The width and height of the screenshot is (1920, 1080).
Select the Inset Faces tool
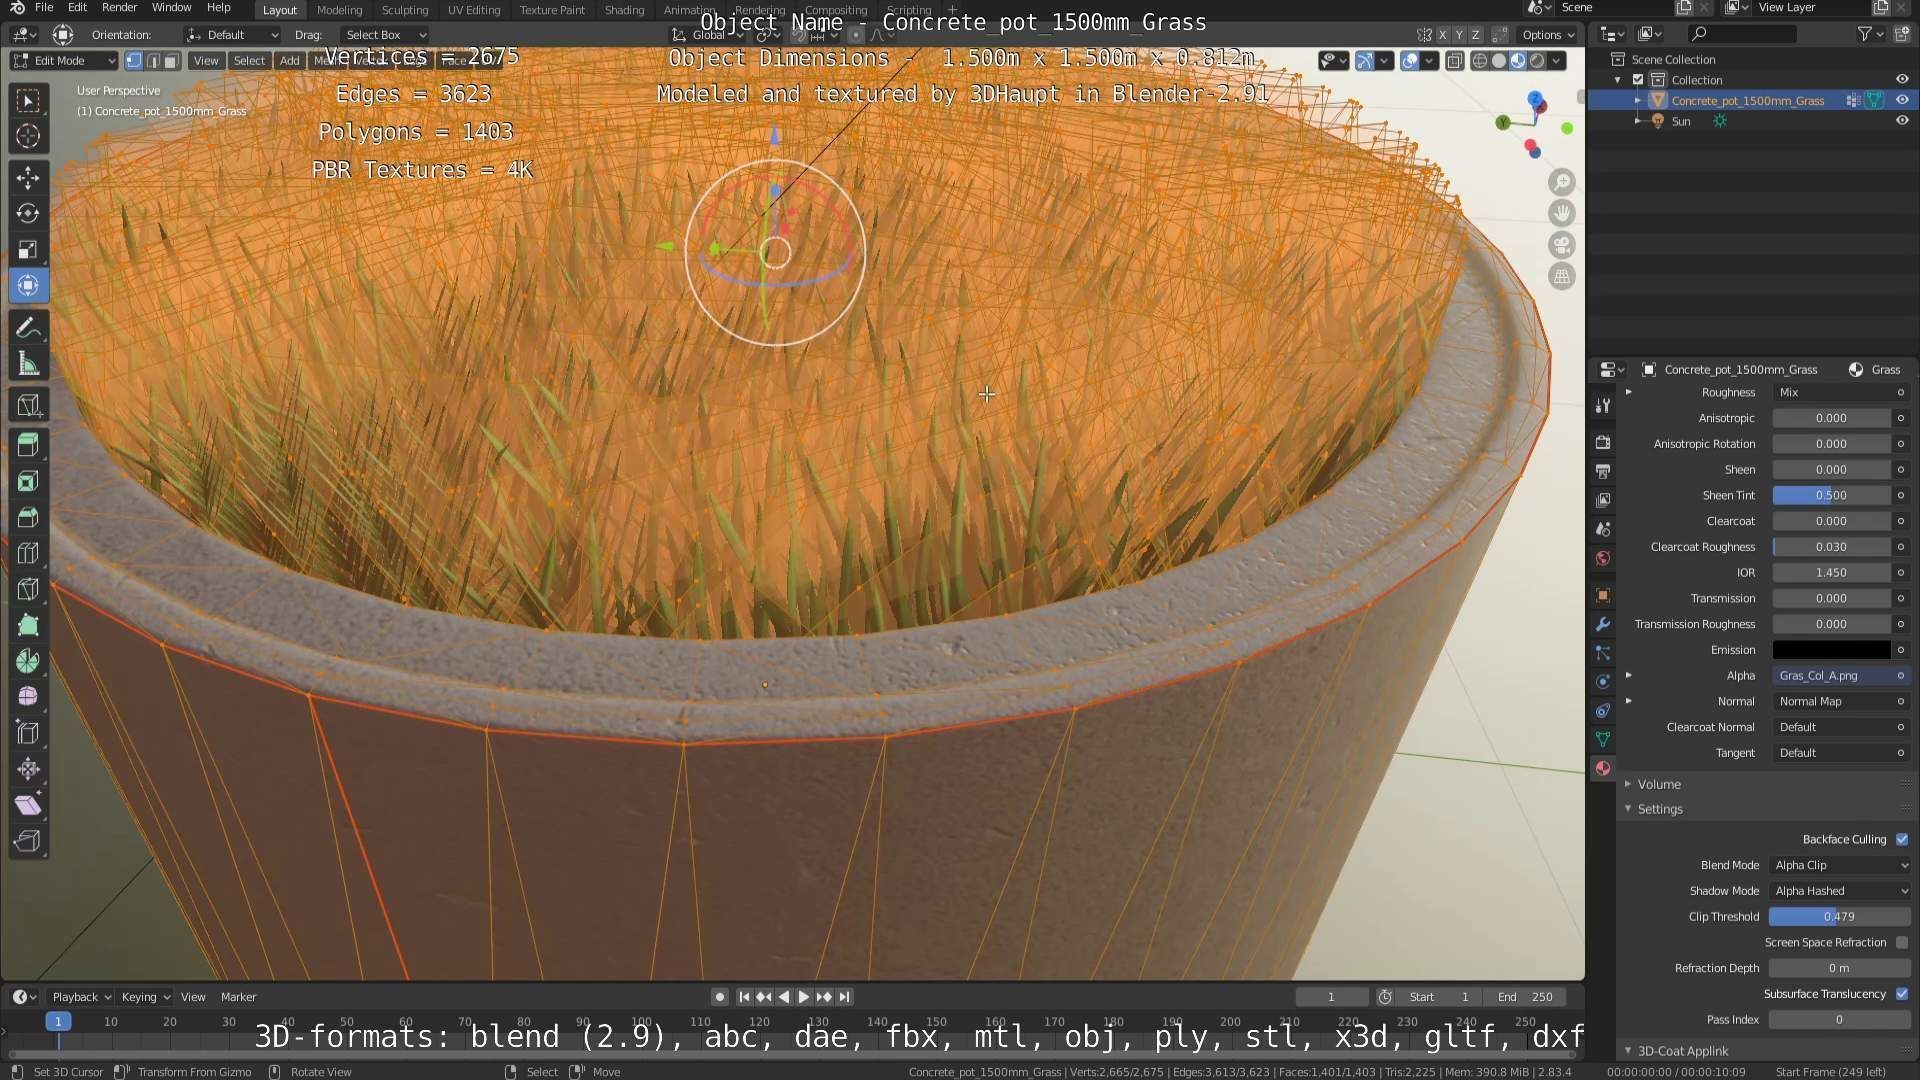pyautogui.click(x=28, y=481)
